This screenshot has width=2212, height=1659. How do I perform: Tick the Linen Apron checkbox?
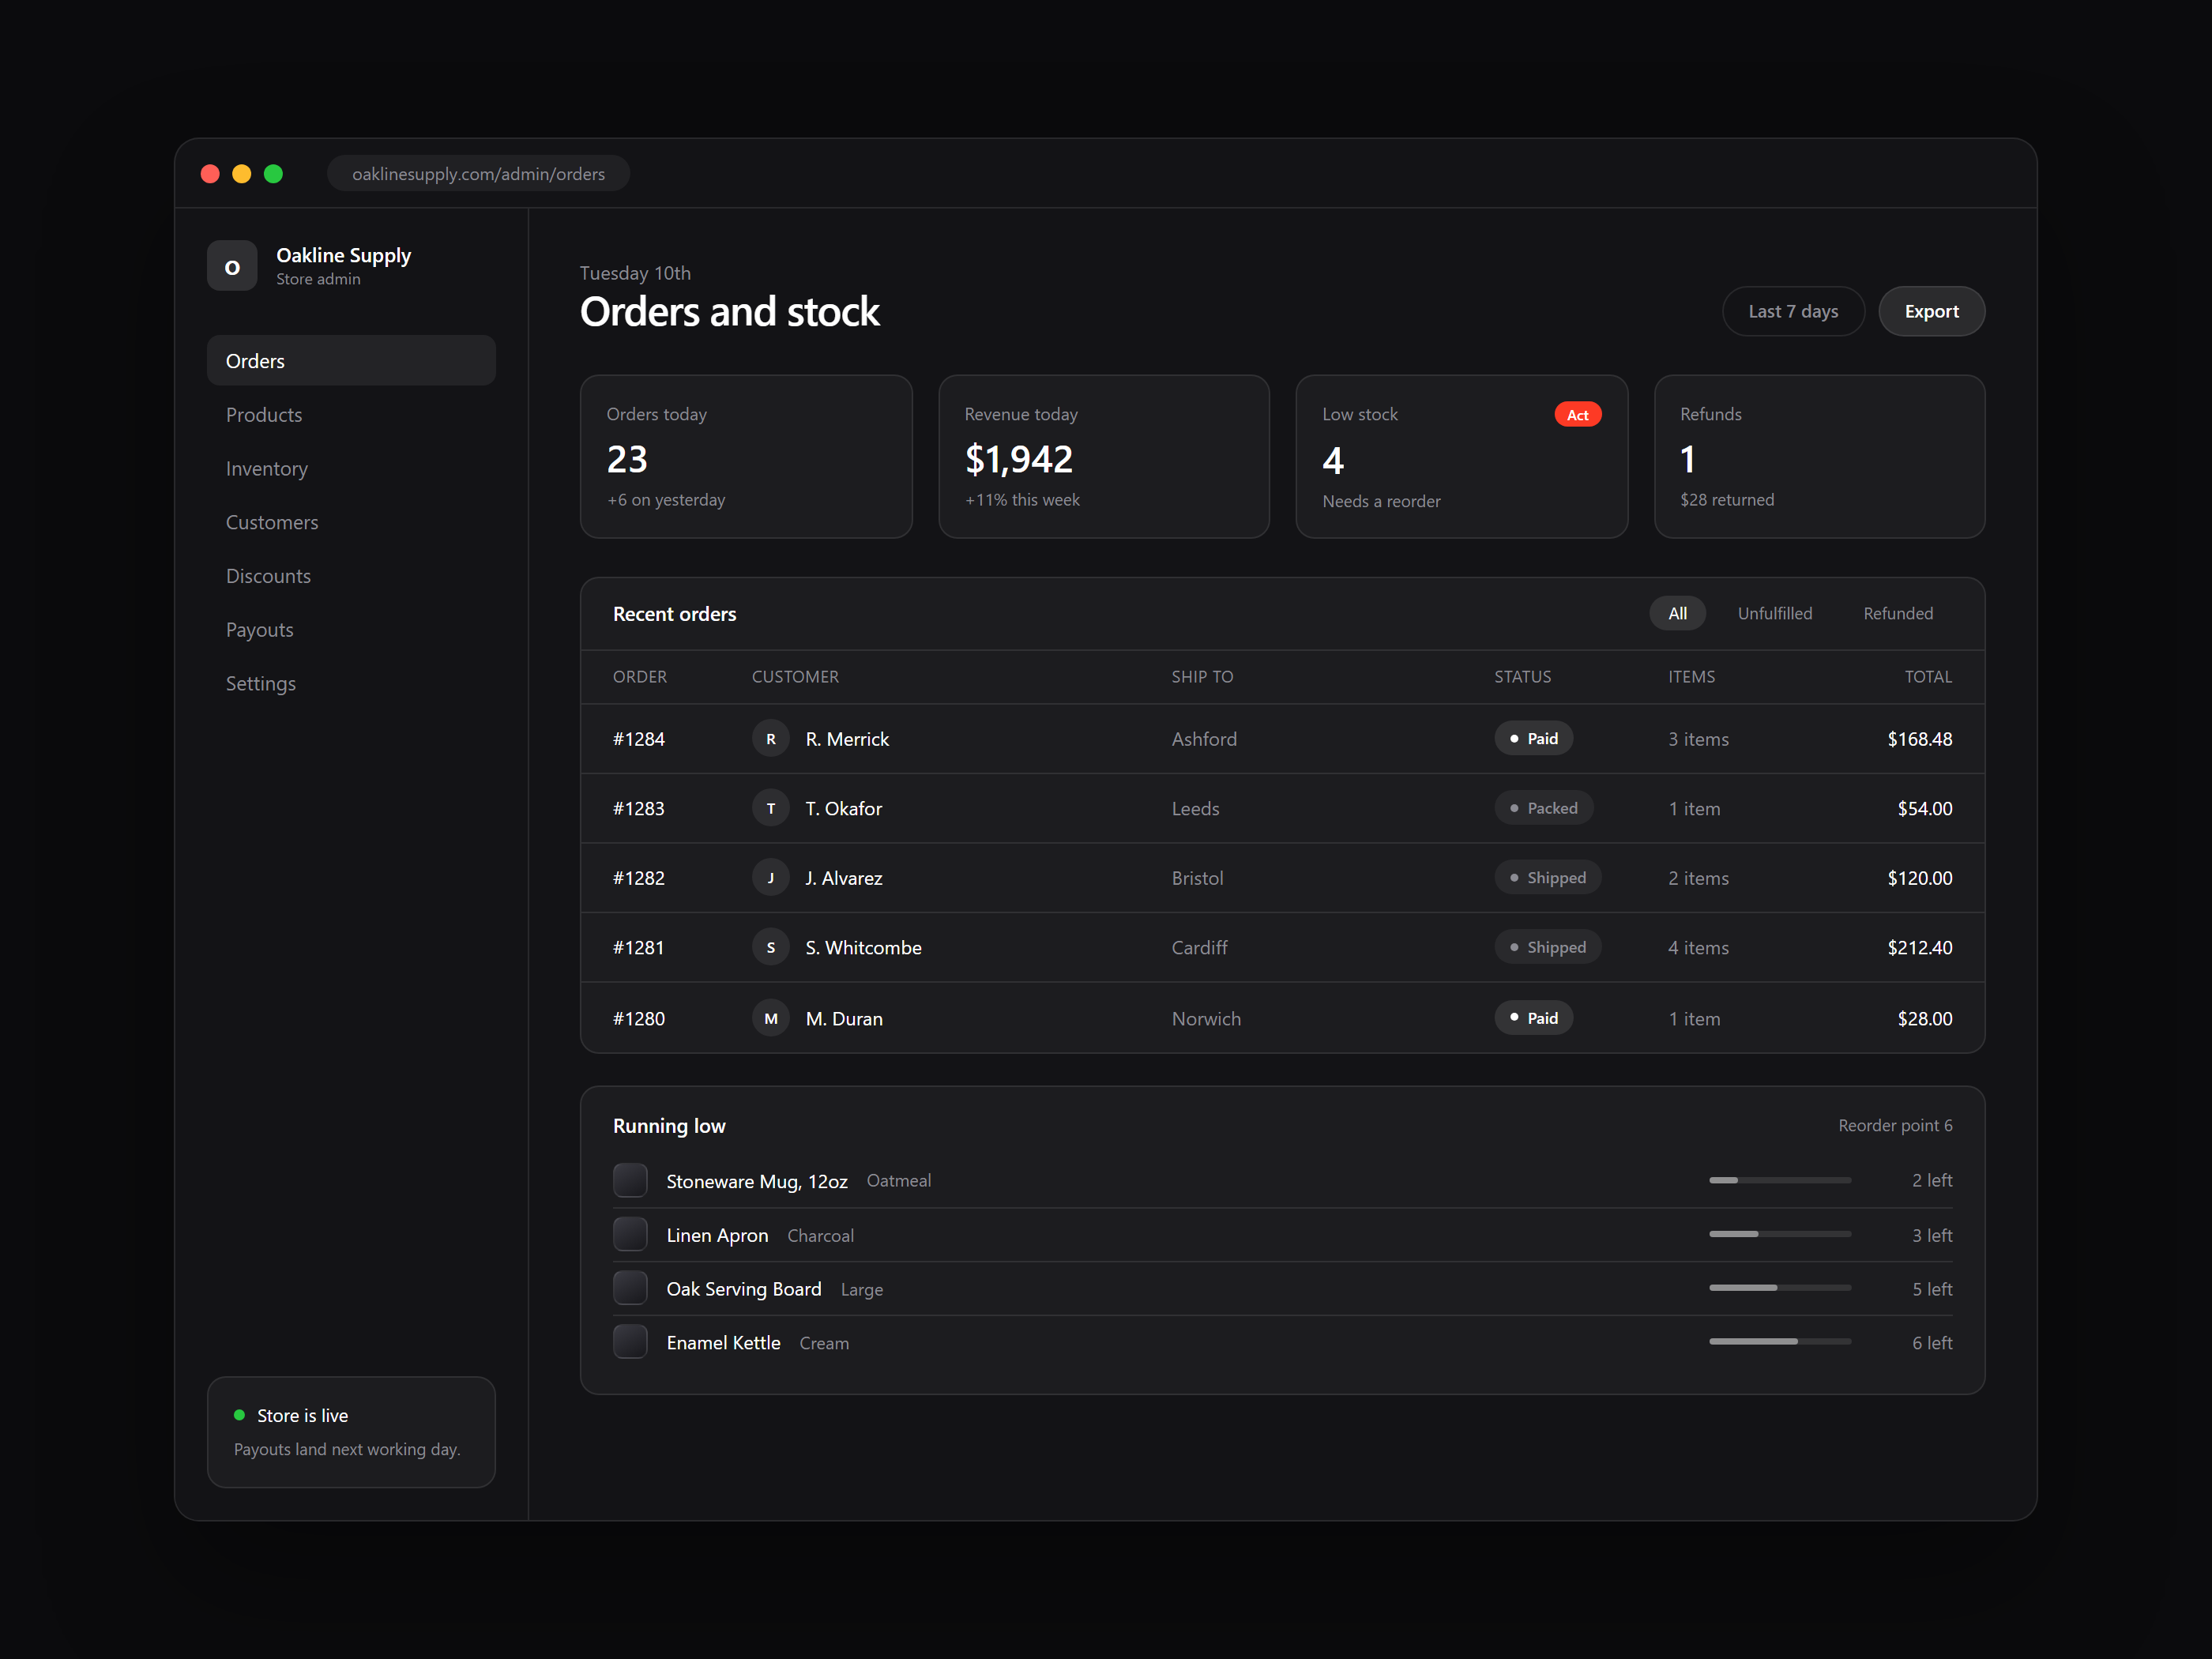(x=630, y=1235)
